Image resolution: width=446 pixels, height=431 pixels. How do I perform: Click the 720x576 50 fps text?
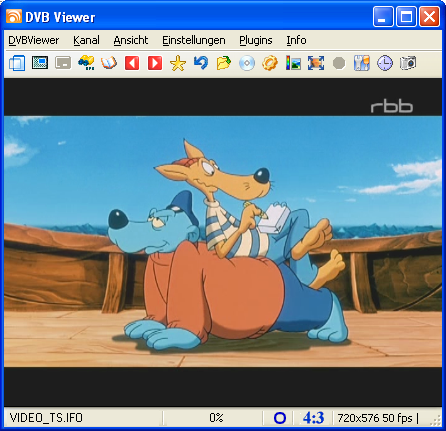(375, 418)
